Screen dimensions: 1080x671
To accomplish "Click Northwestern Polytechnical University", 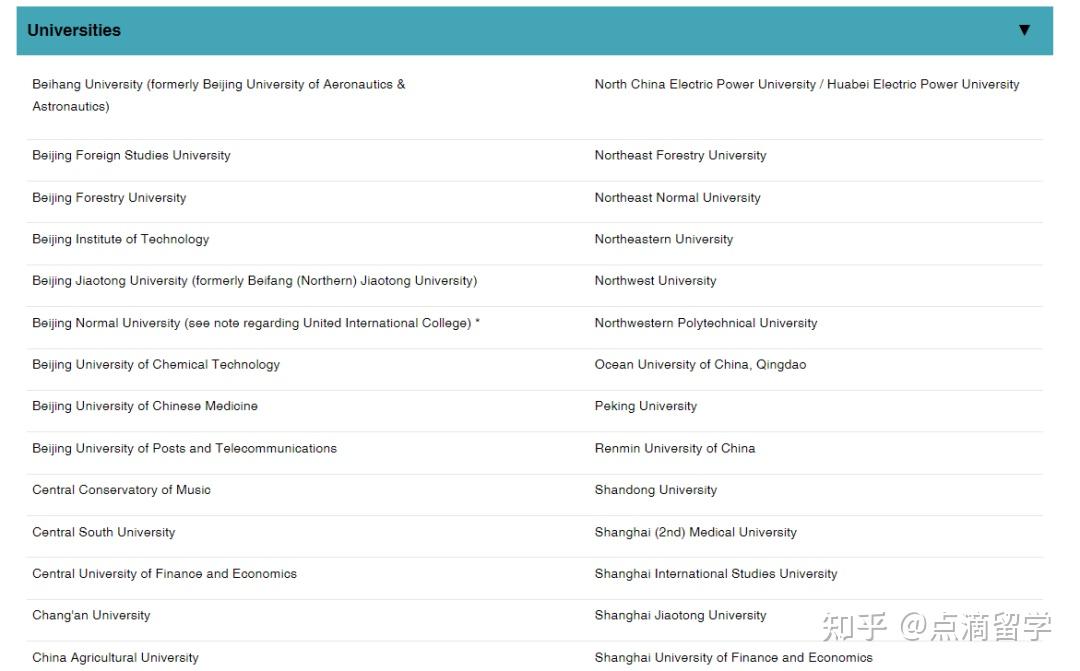I will pos(705,323).
